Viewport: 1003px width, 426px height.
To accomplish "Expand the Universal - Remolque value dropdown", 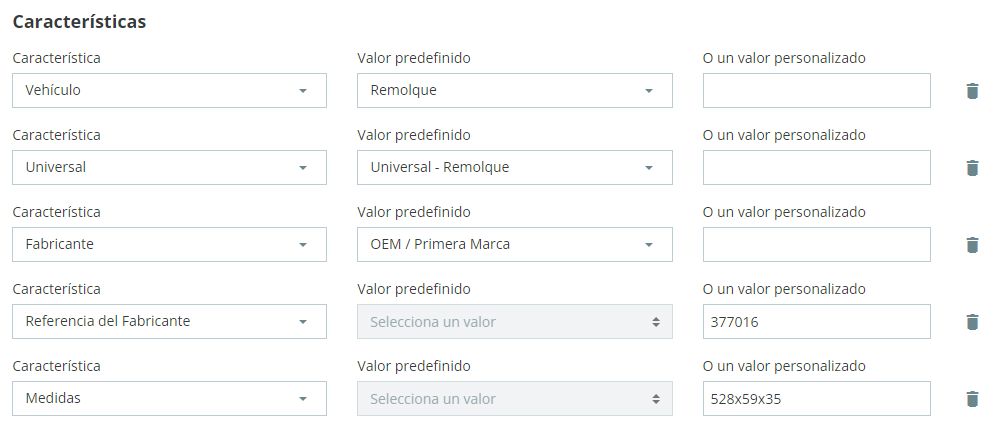I will point(514,168).
